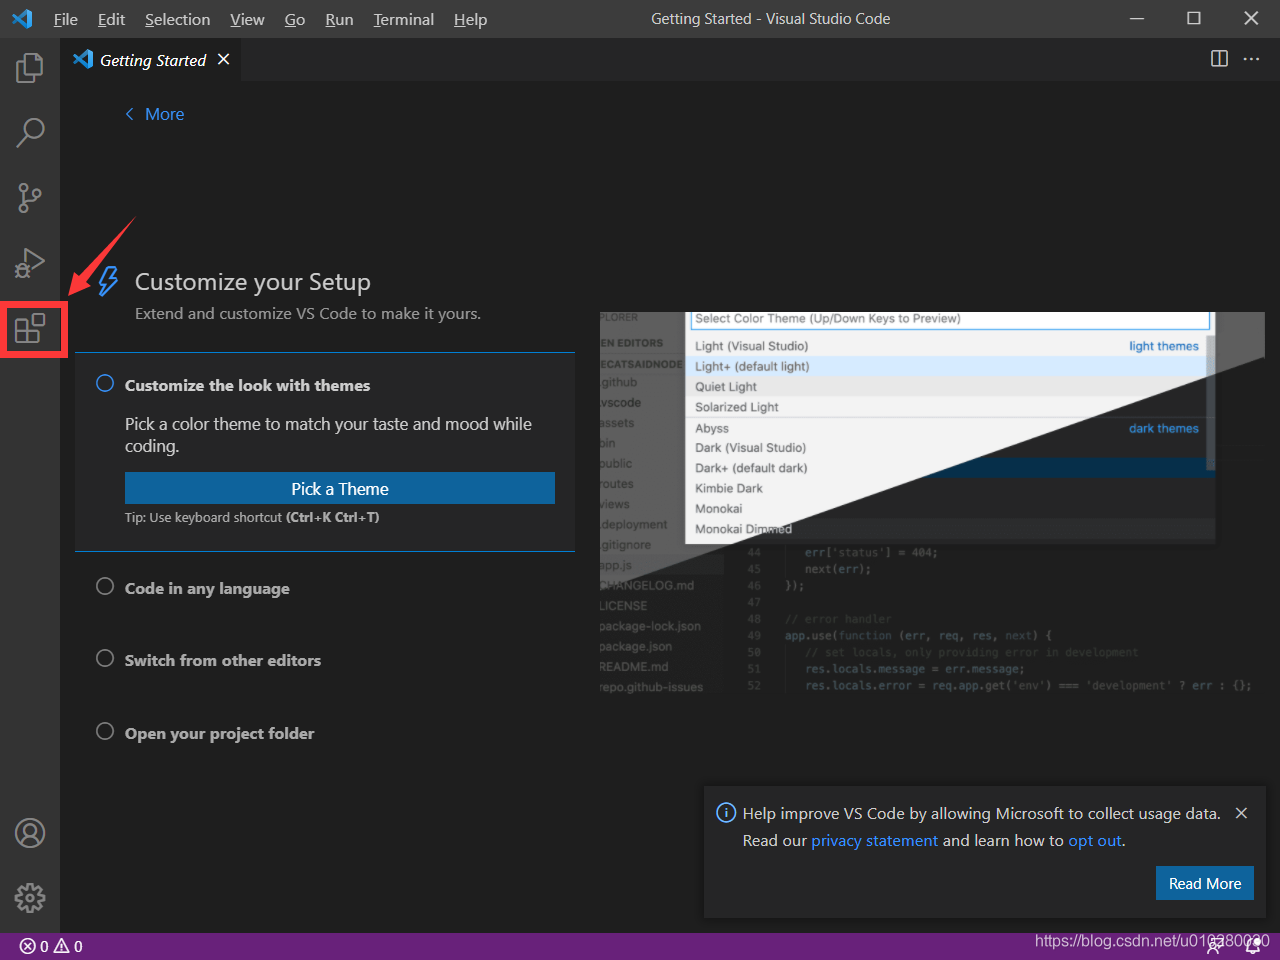The width and height of the screenshot is (1280, 960).
Task: Open the Explorer view in activity bar
Action: 30,68
